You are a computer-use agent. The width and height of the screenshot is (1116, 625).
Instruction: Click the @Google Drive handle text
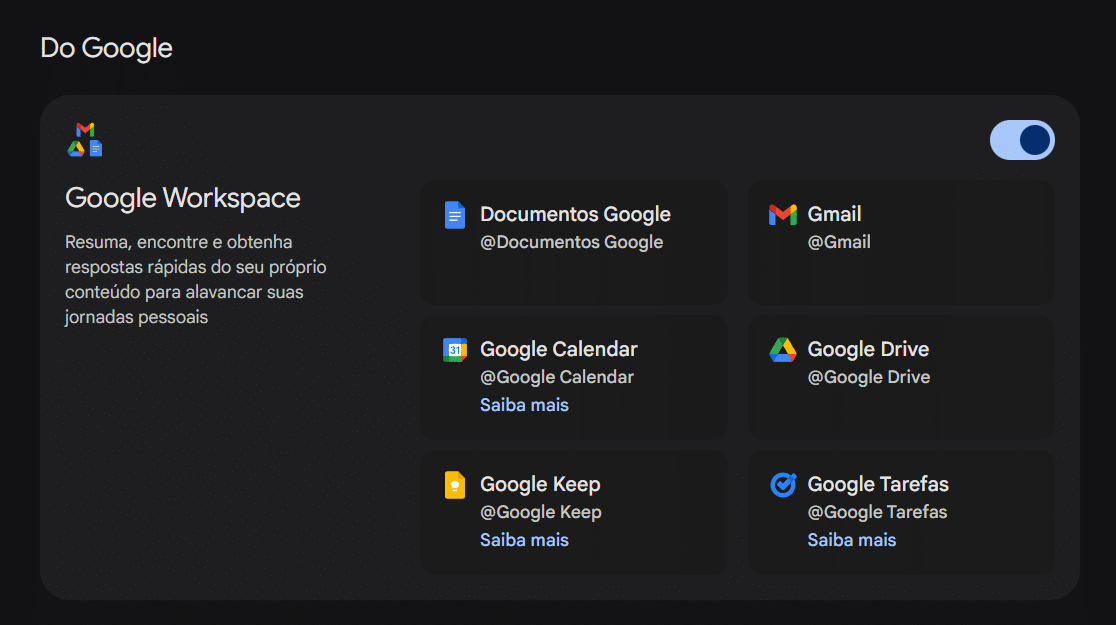click(869, 377)
